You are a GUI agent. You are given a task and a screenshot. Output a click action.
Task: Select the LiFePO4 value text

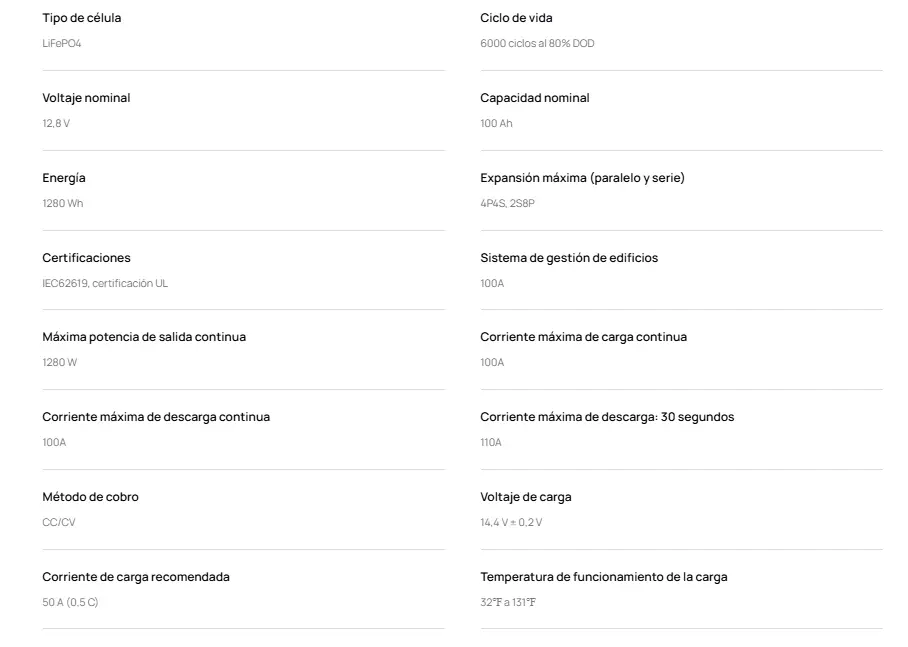[x=62, y=44]
